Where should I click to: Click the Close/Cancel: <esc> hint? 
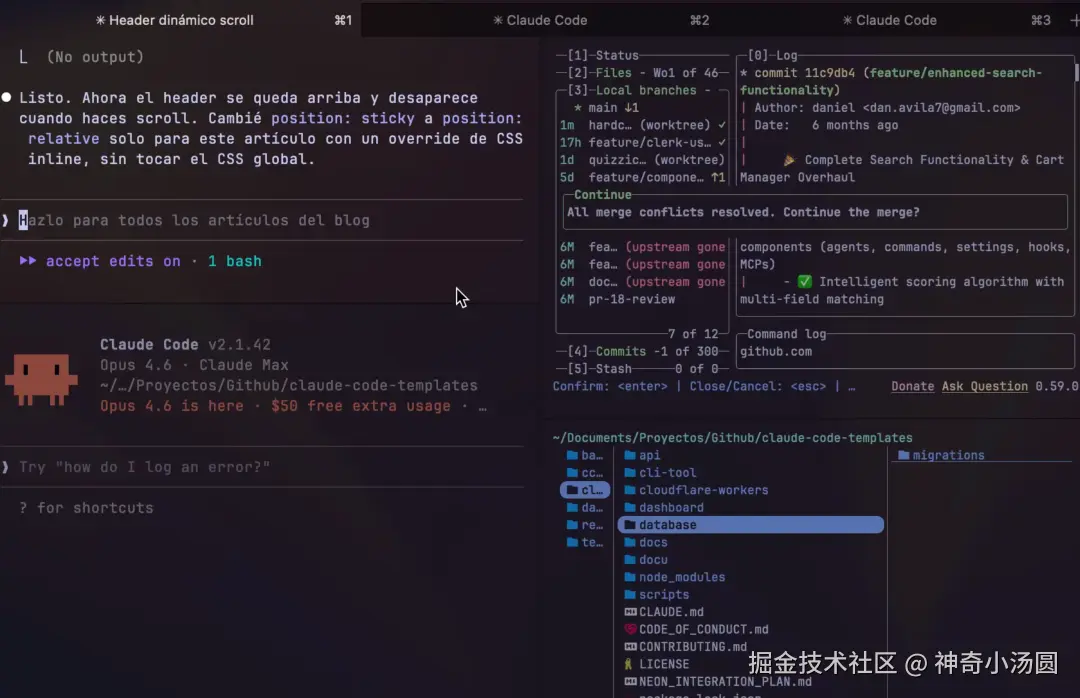[758, 386]
